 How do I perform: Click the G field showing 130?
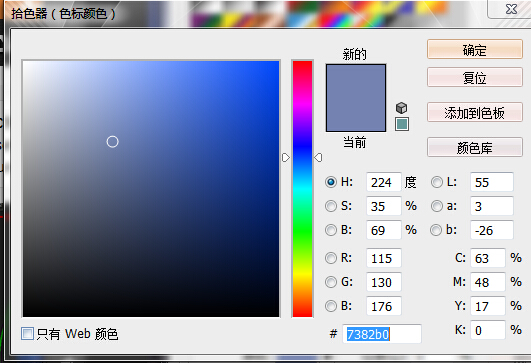point(384,282)
